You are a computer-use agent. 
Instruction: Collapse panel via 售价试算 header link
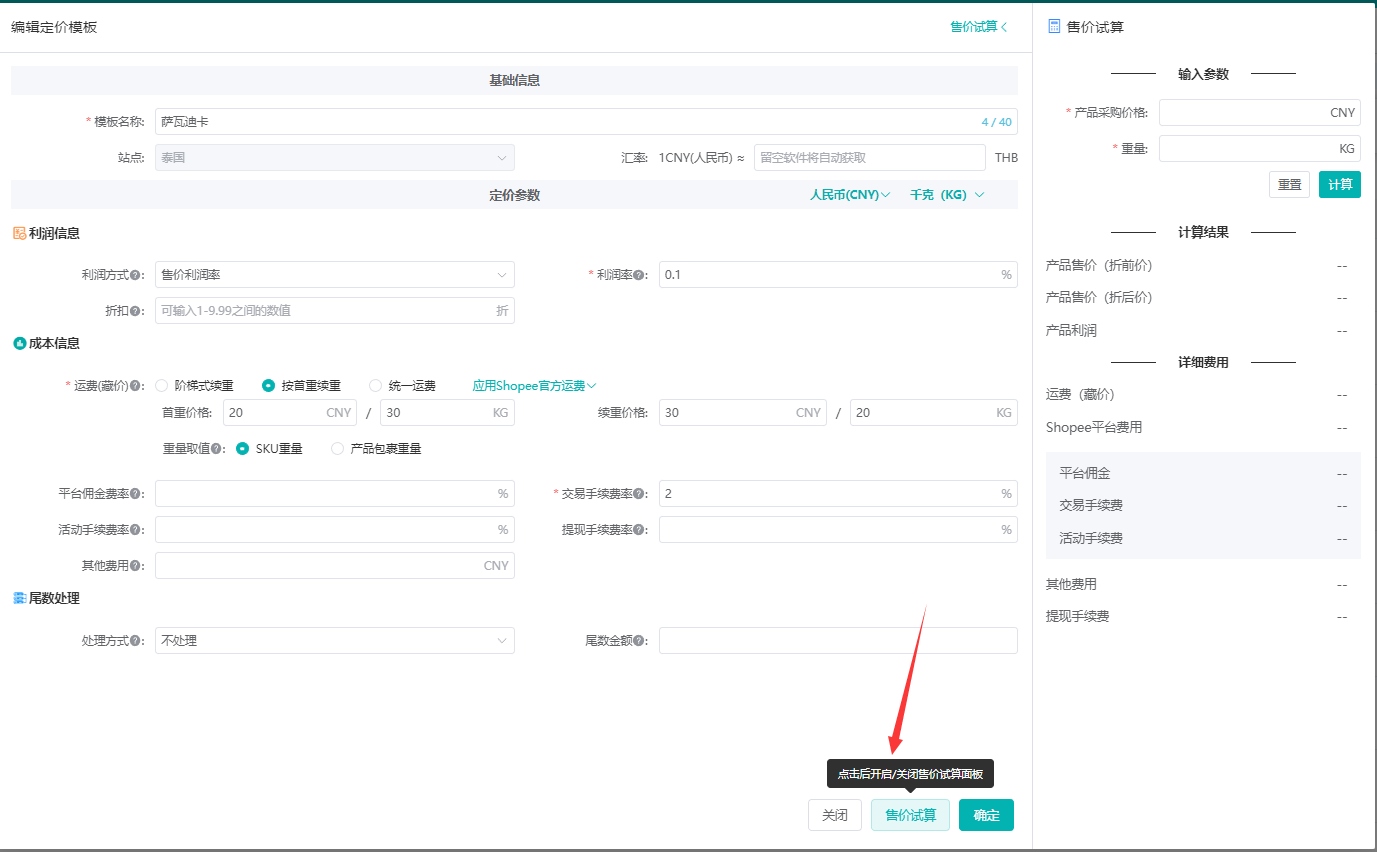[978, 27]
